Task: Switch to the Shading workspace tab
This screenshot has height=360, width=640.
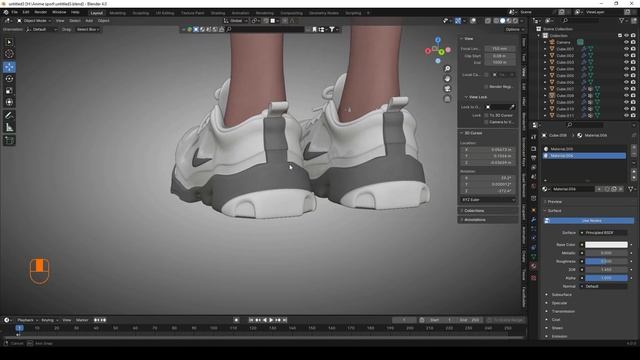Action: [218, 13]
